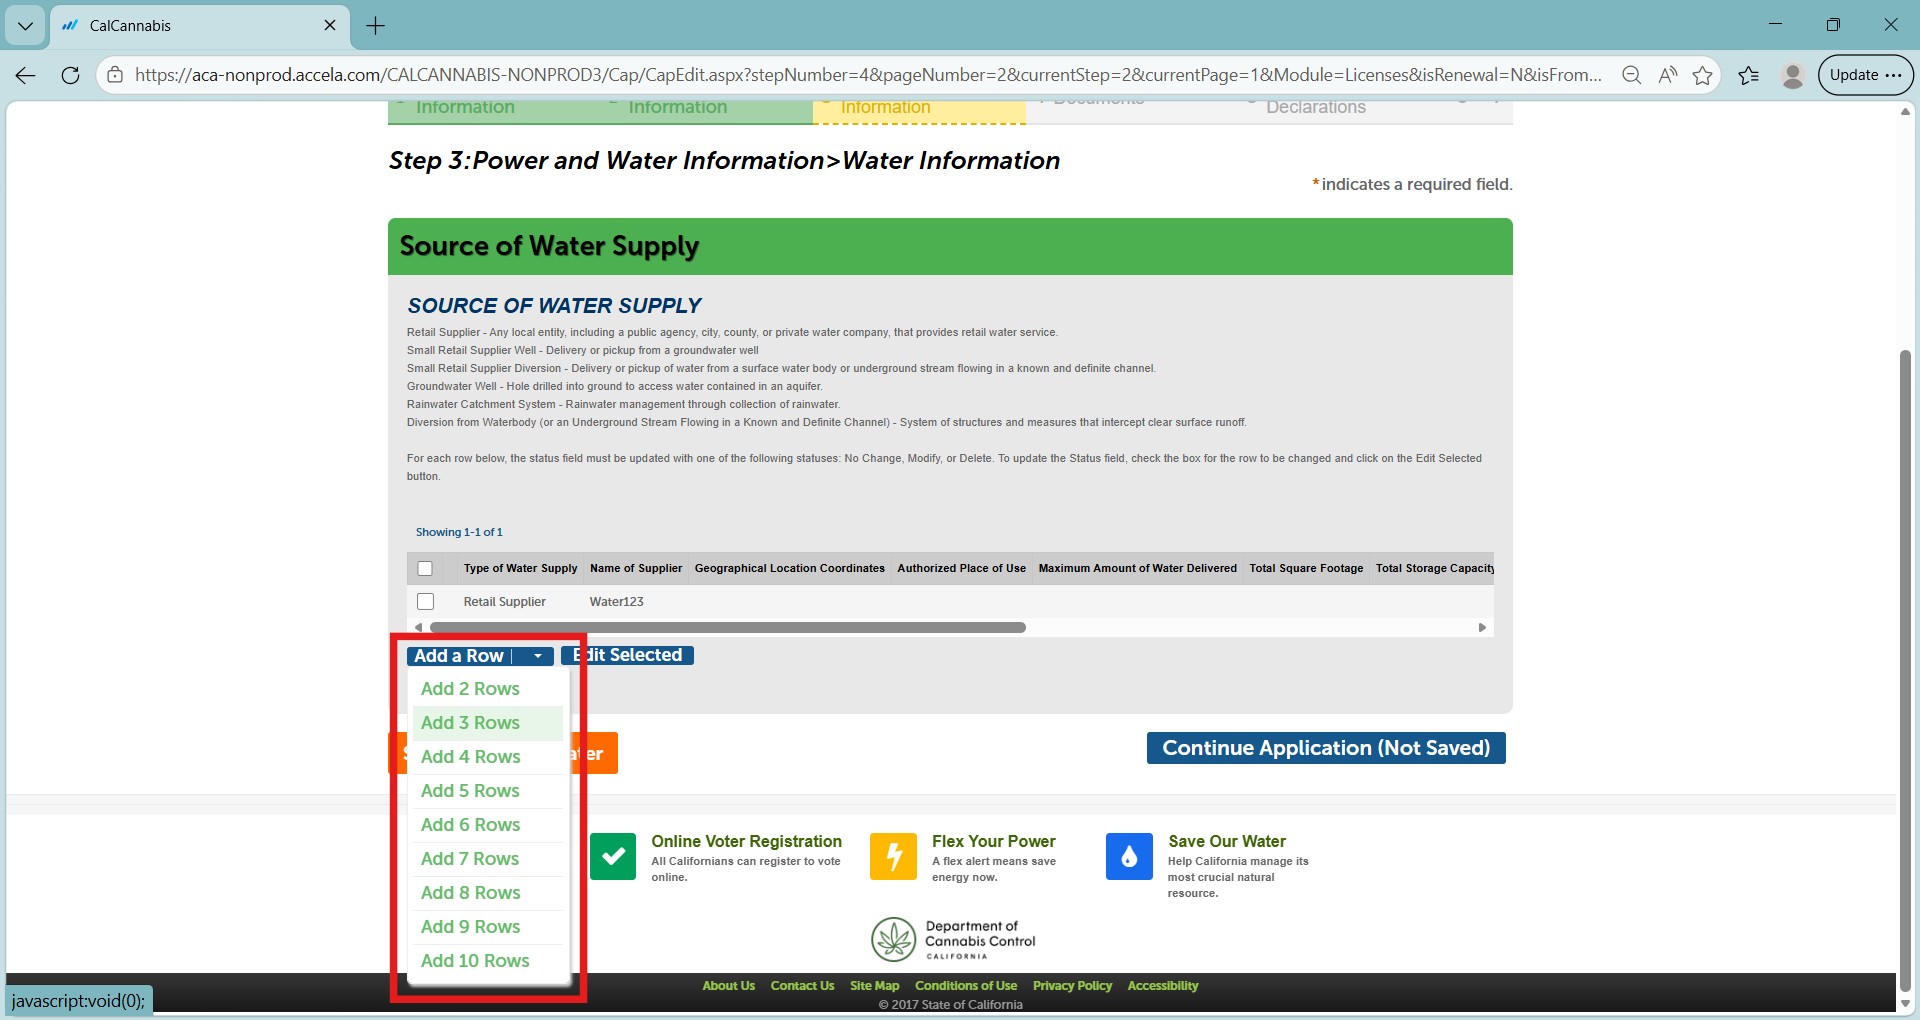1920x1020 pixels.
Task: Open a new browser tab
Action: 376,26
